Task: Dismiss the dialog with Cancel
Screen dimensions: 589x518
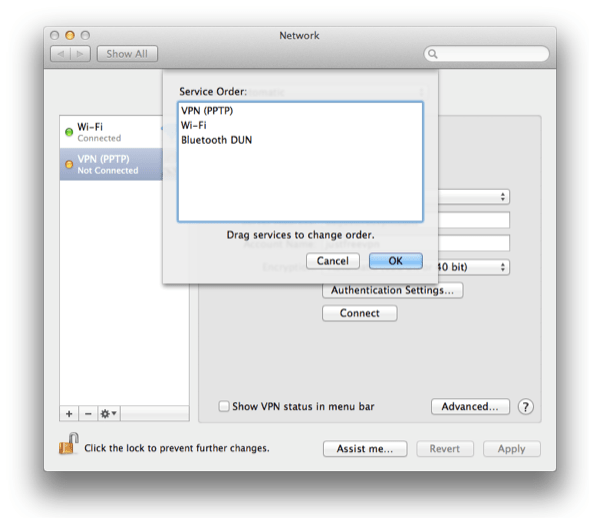Action: tap(332, 261)
